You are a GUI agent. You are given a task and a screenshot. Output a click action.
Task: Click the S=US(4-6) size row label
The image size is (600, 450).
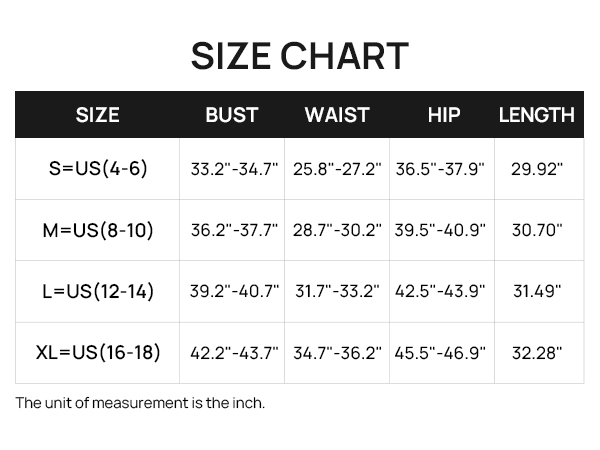tap(98, 168)
